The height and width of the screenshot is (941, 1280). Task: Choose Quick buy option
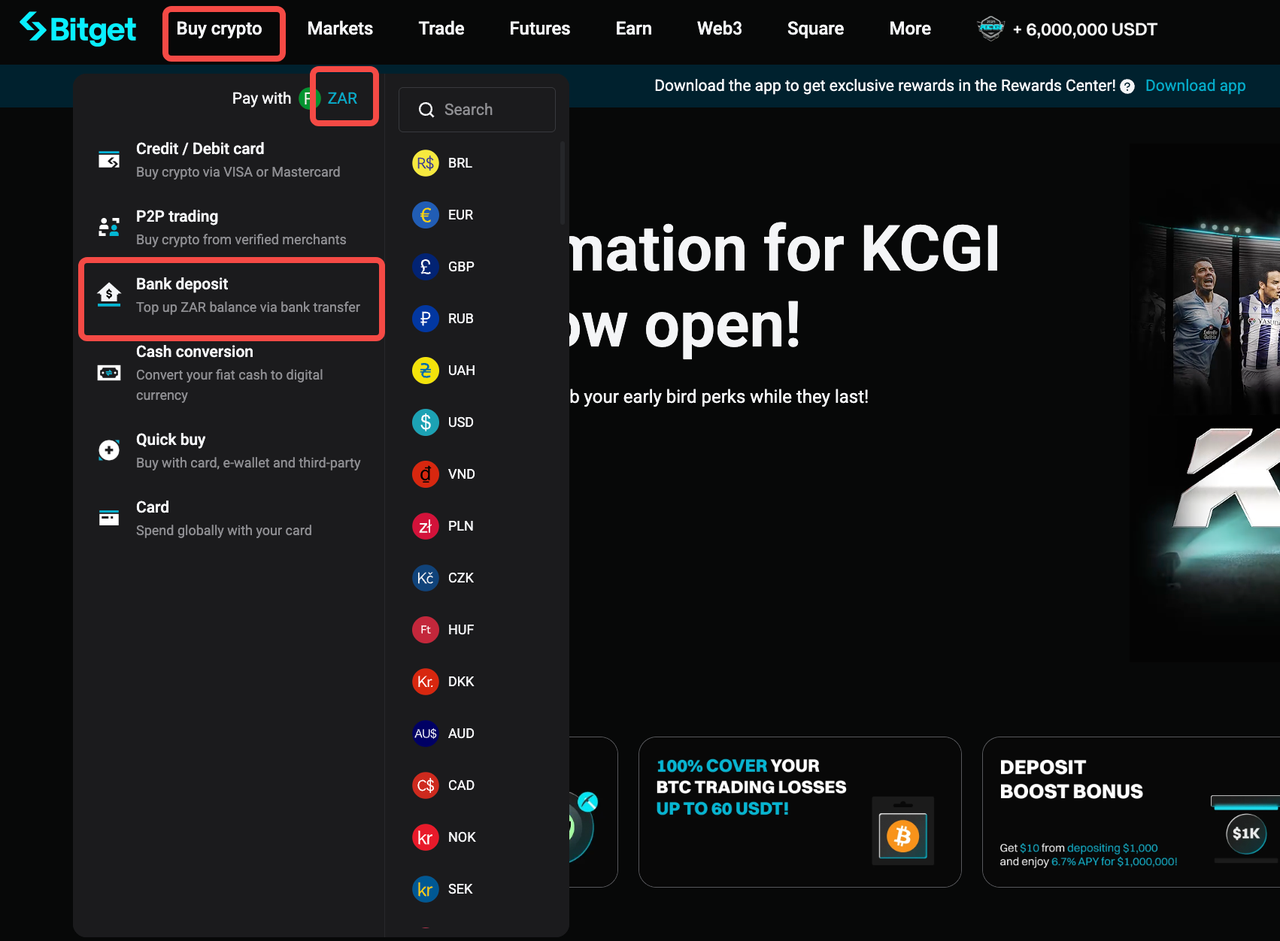pos(230,451)
